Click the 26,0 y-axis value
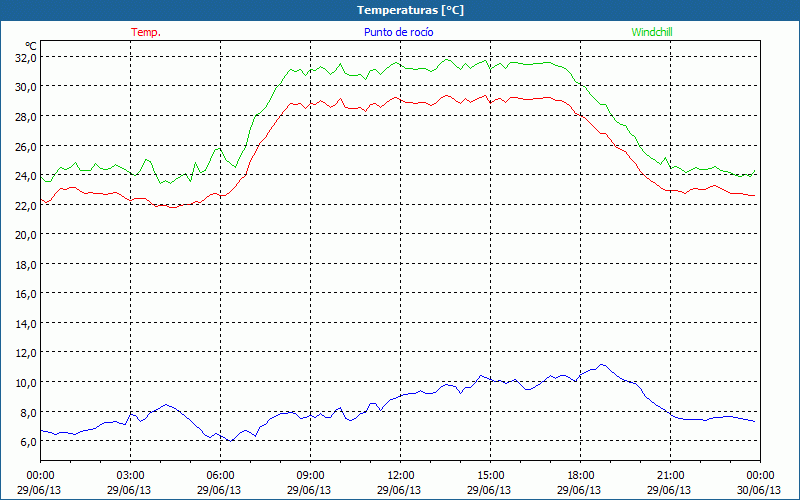The height and width of the screenshot is (500, 800). [x=26, y=146]
